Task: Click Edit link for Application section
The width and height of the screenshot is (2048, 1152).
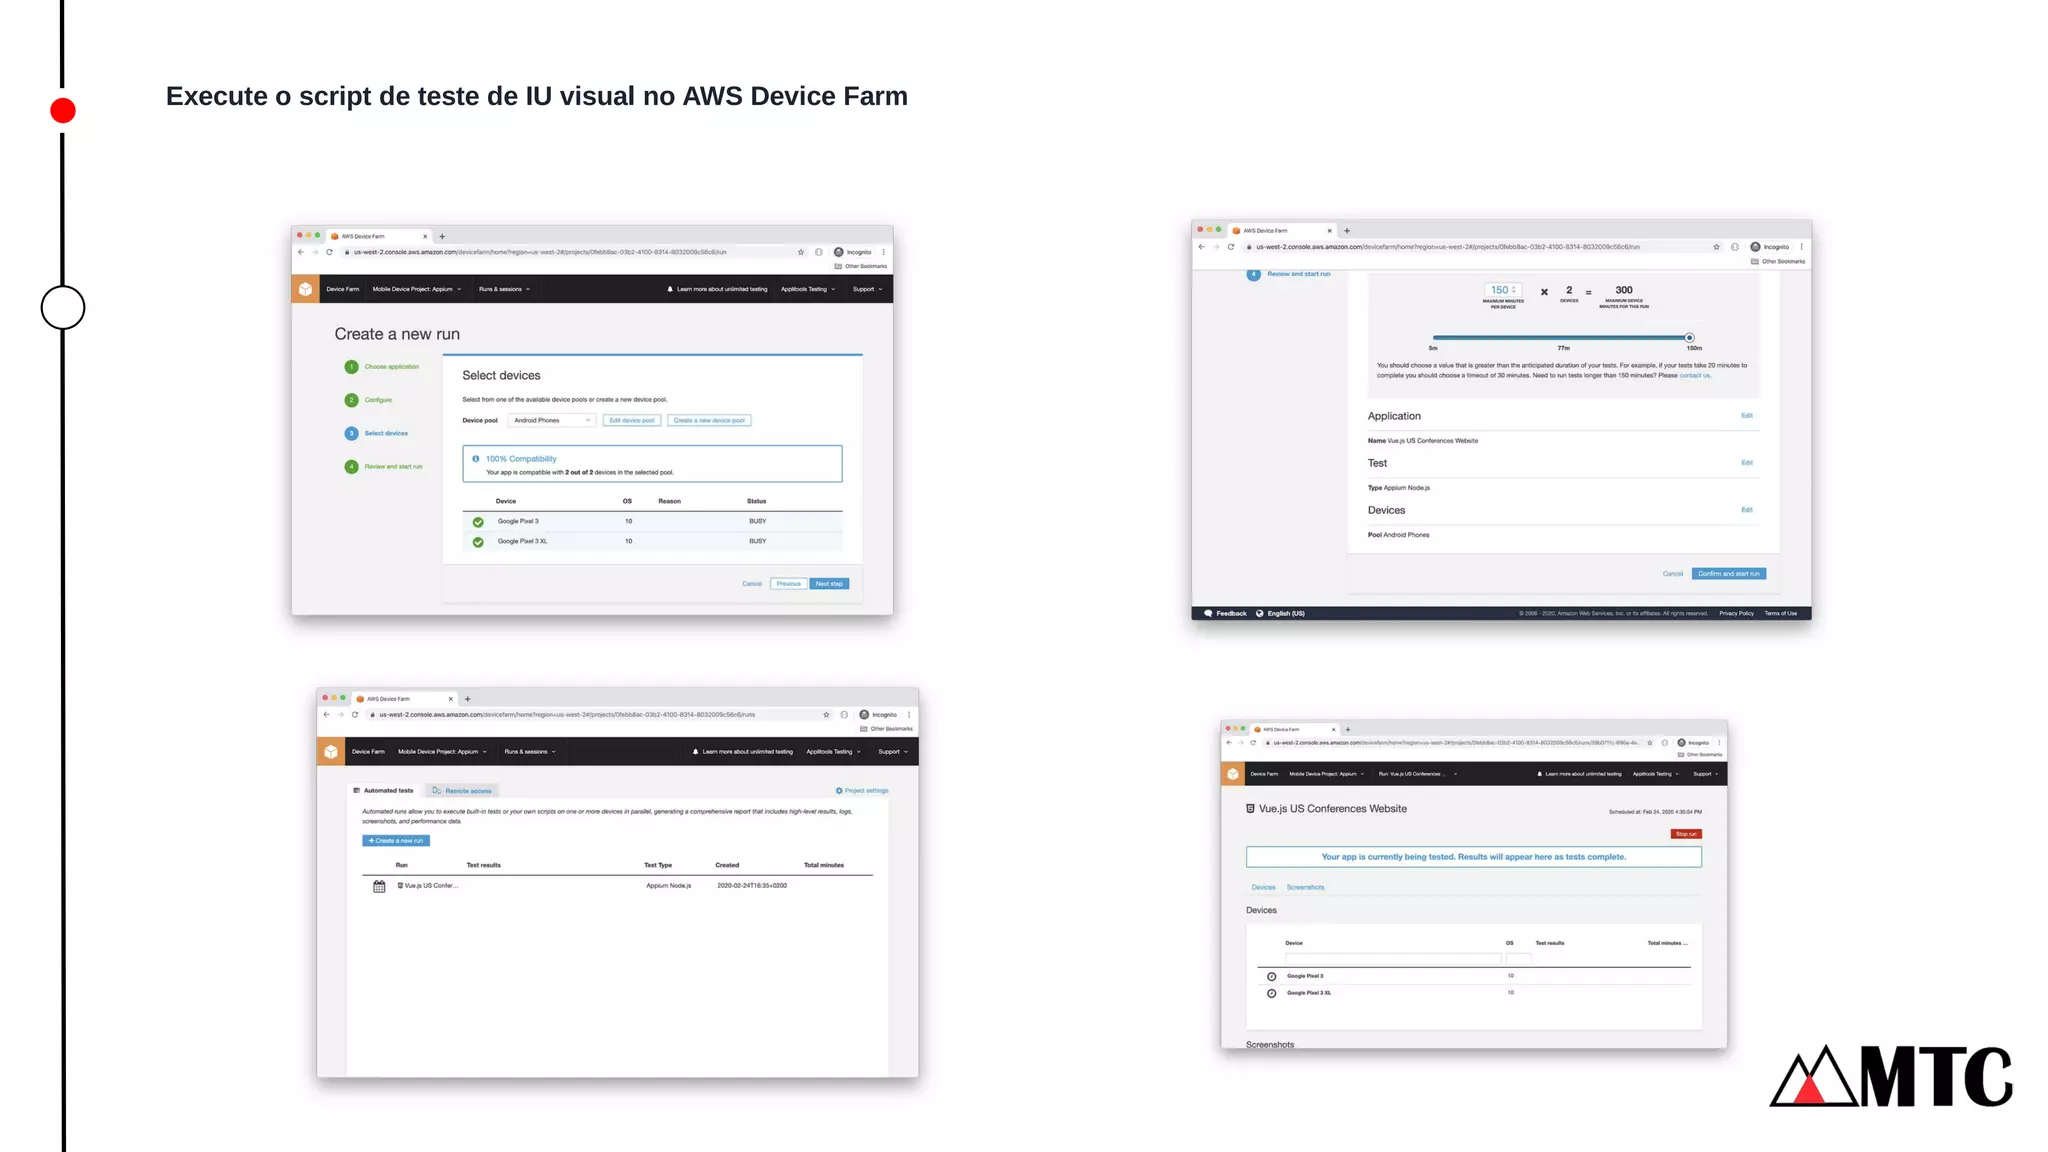Action: (x=1747, y=416)
